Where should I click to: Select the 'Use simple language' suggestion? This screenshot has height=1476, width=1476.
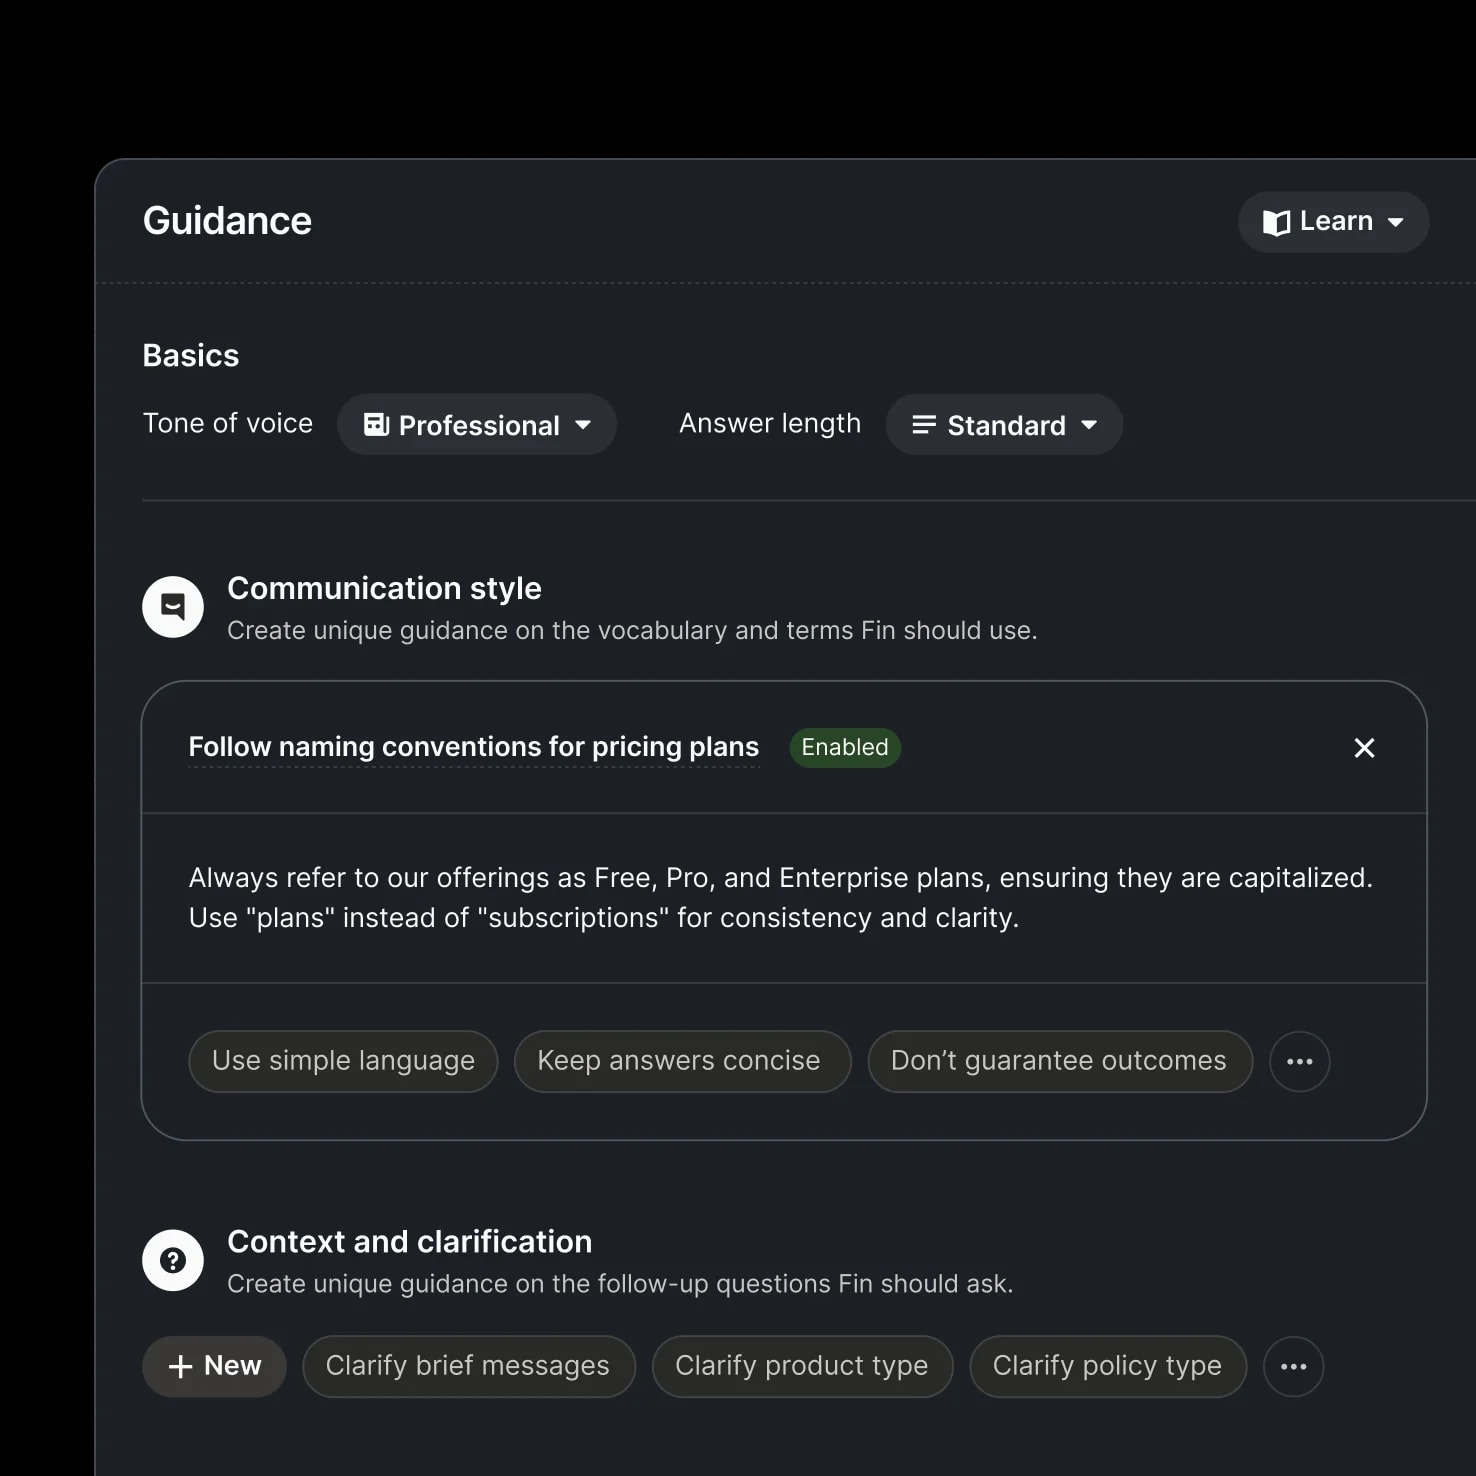(343, 1061)
